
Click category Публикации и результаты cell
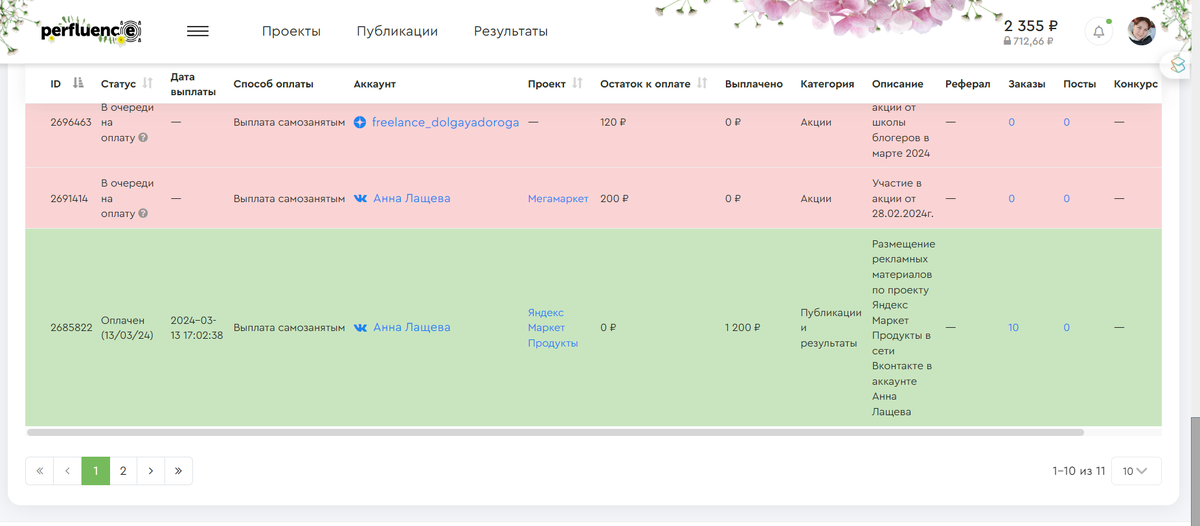(x=831, y=327)
